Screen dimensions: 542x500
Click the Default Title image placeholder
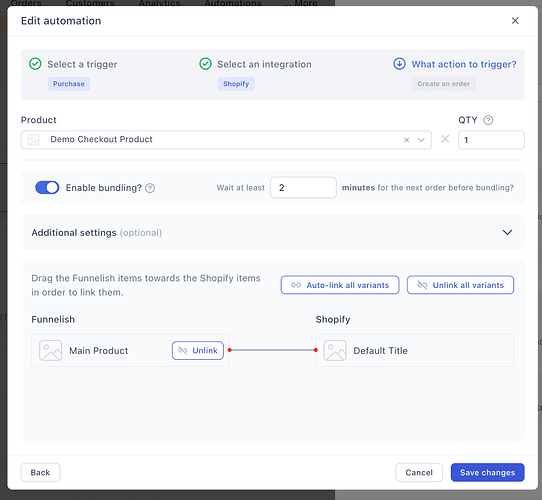[335, 350]
